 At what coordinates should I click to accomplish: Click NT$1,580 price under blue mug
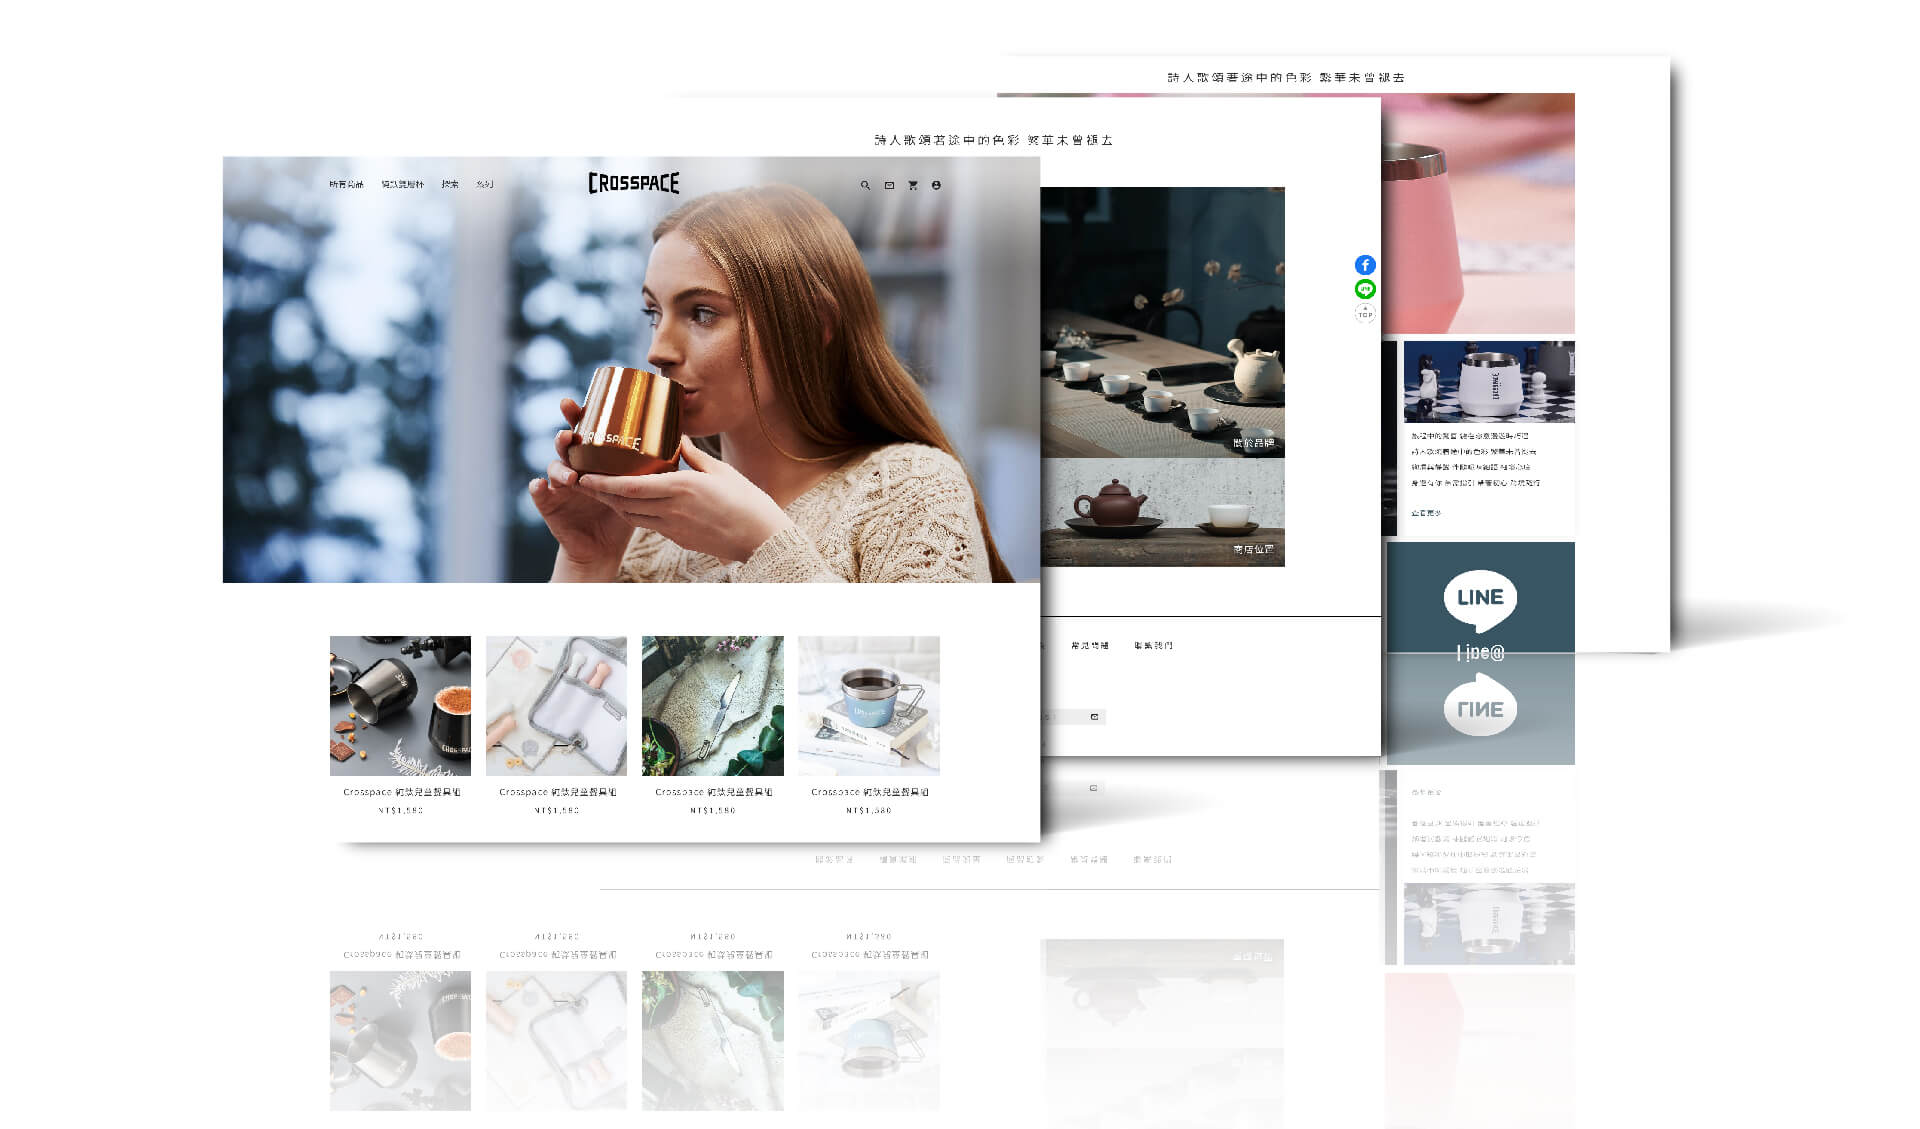869,811
